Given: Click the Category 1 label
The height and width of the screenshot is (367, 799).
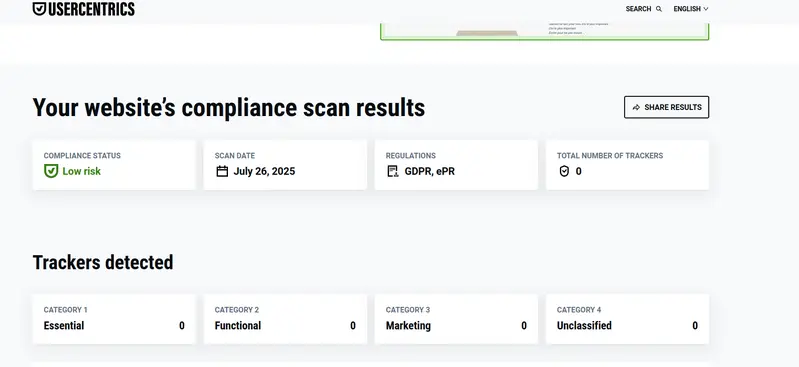Looking at the screenshot, I should [65, 309].
